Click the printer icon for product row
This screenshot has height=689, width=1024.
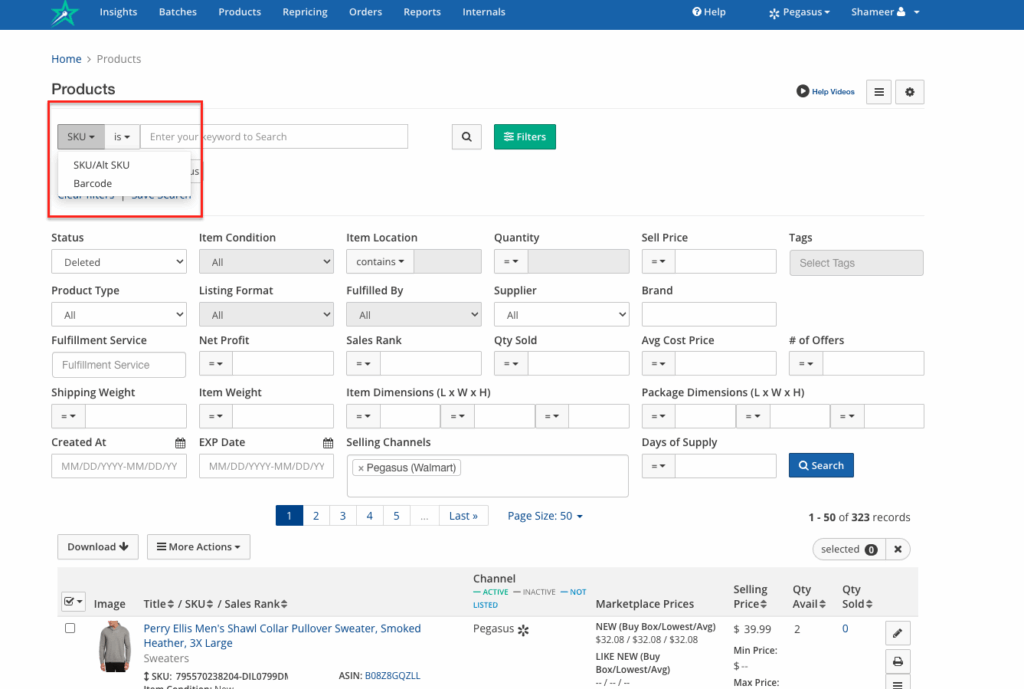(897, 661)
